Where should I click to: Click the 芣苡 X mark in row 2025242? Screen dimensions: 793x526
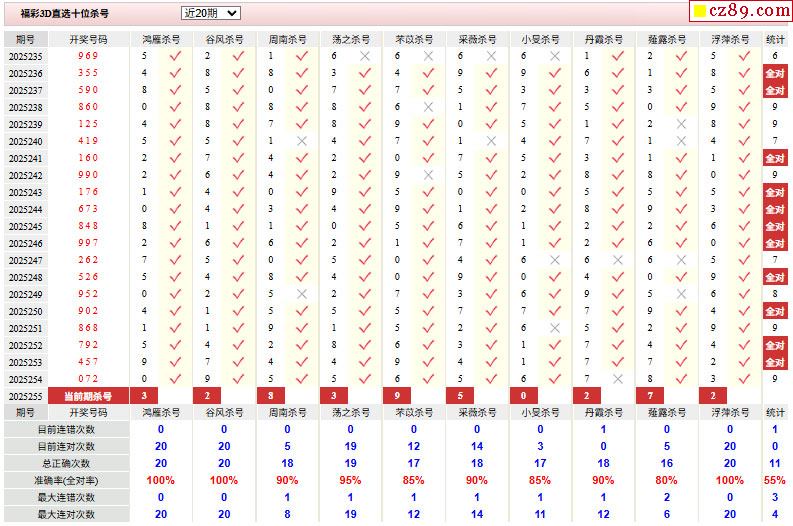click(x=428, y=175)
